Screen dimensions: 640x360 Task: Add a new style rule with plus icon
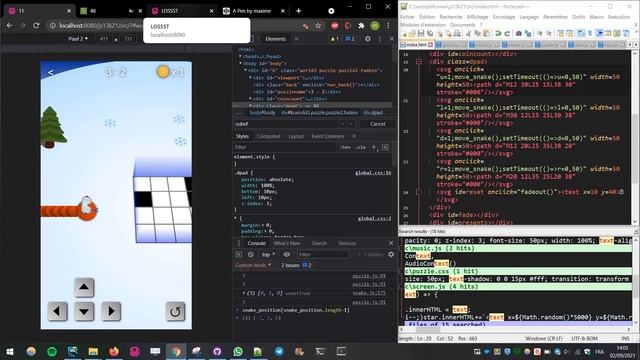(373, 147)
